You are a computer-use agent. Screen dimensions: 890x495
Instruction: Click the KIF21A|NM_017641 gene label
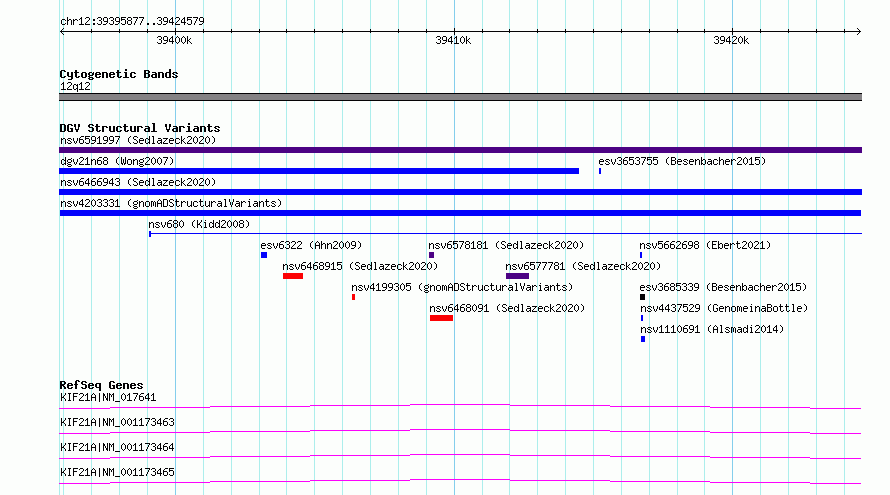[x=108, y=397]
